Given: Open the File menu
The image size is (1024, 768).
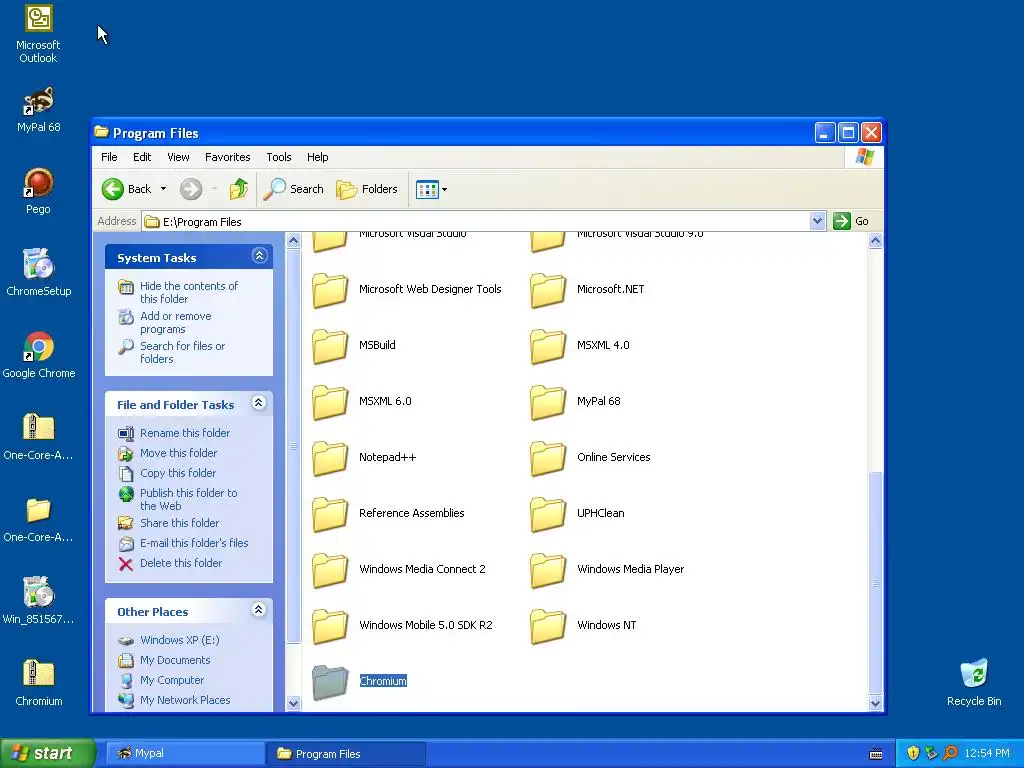Looking at the screenshot, I should pyautogui.click(x=109, y=157).
